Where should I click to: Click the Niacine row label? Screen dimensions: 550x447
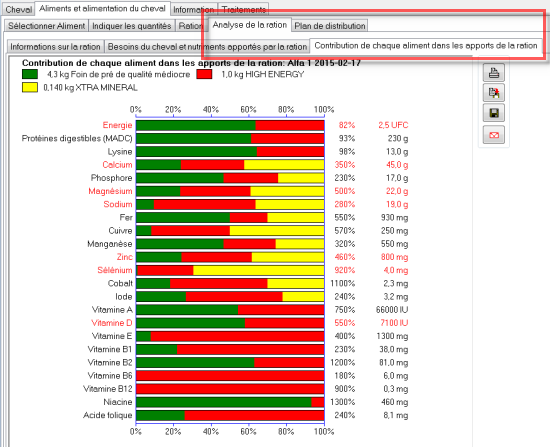click(x=118, y=402)
